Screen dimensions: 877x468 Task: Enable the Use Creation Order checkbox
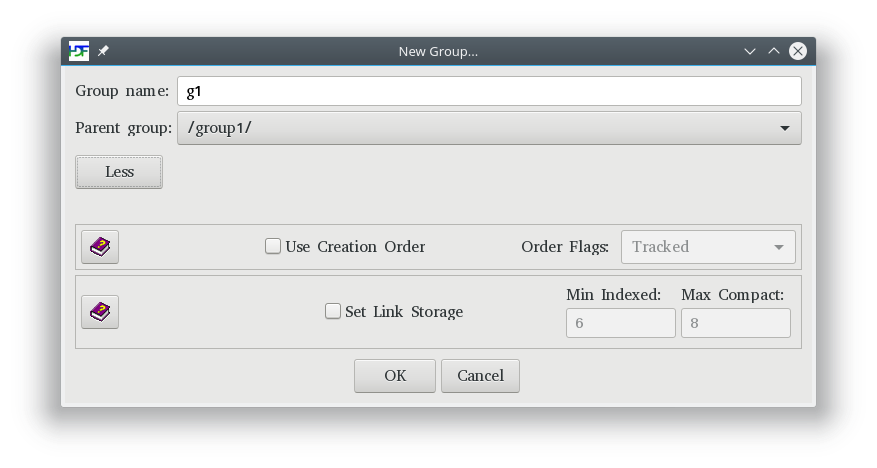pos(272,247)
